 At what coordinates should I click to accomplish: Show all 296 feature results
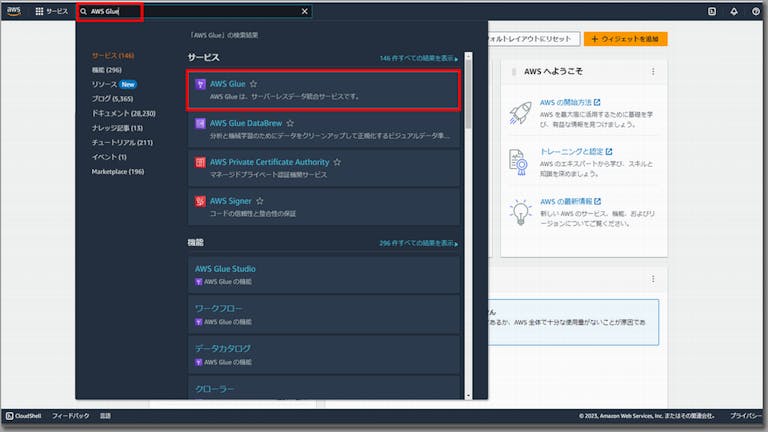[419, 243]
